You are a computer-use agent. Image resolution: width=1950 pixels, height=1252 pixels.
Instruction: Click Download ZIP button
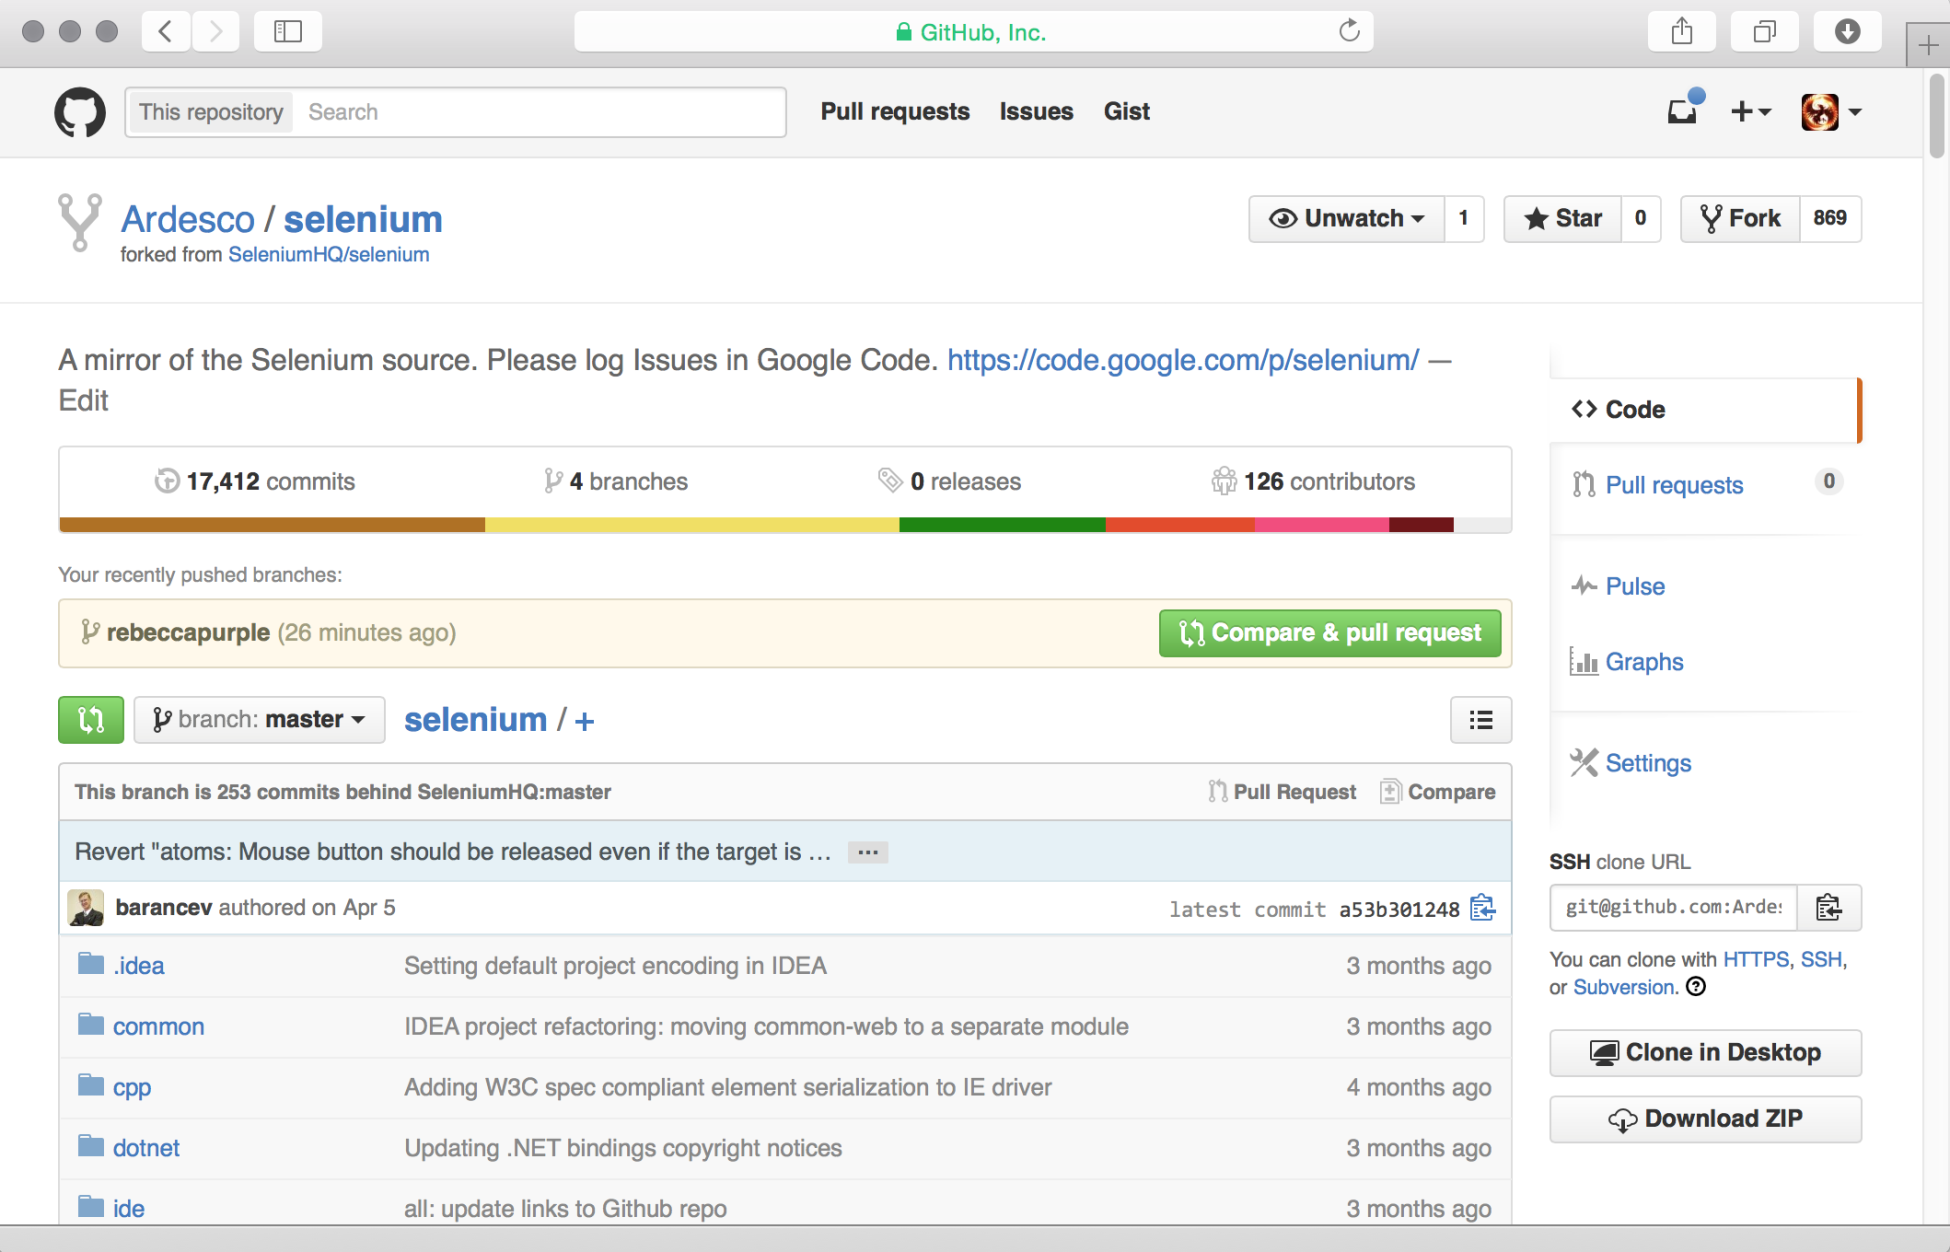1705,1119
